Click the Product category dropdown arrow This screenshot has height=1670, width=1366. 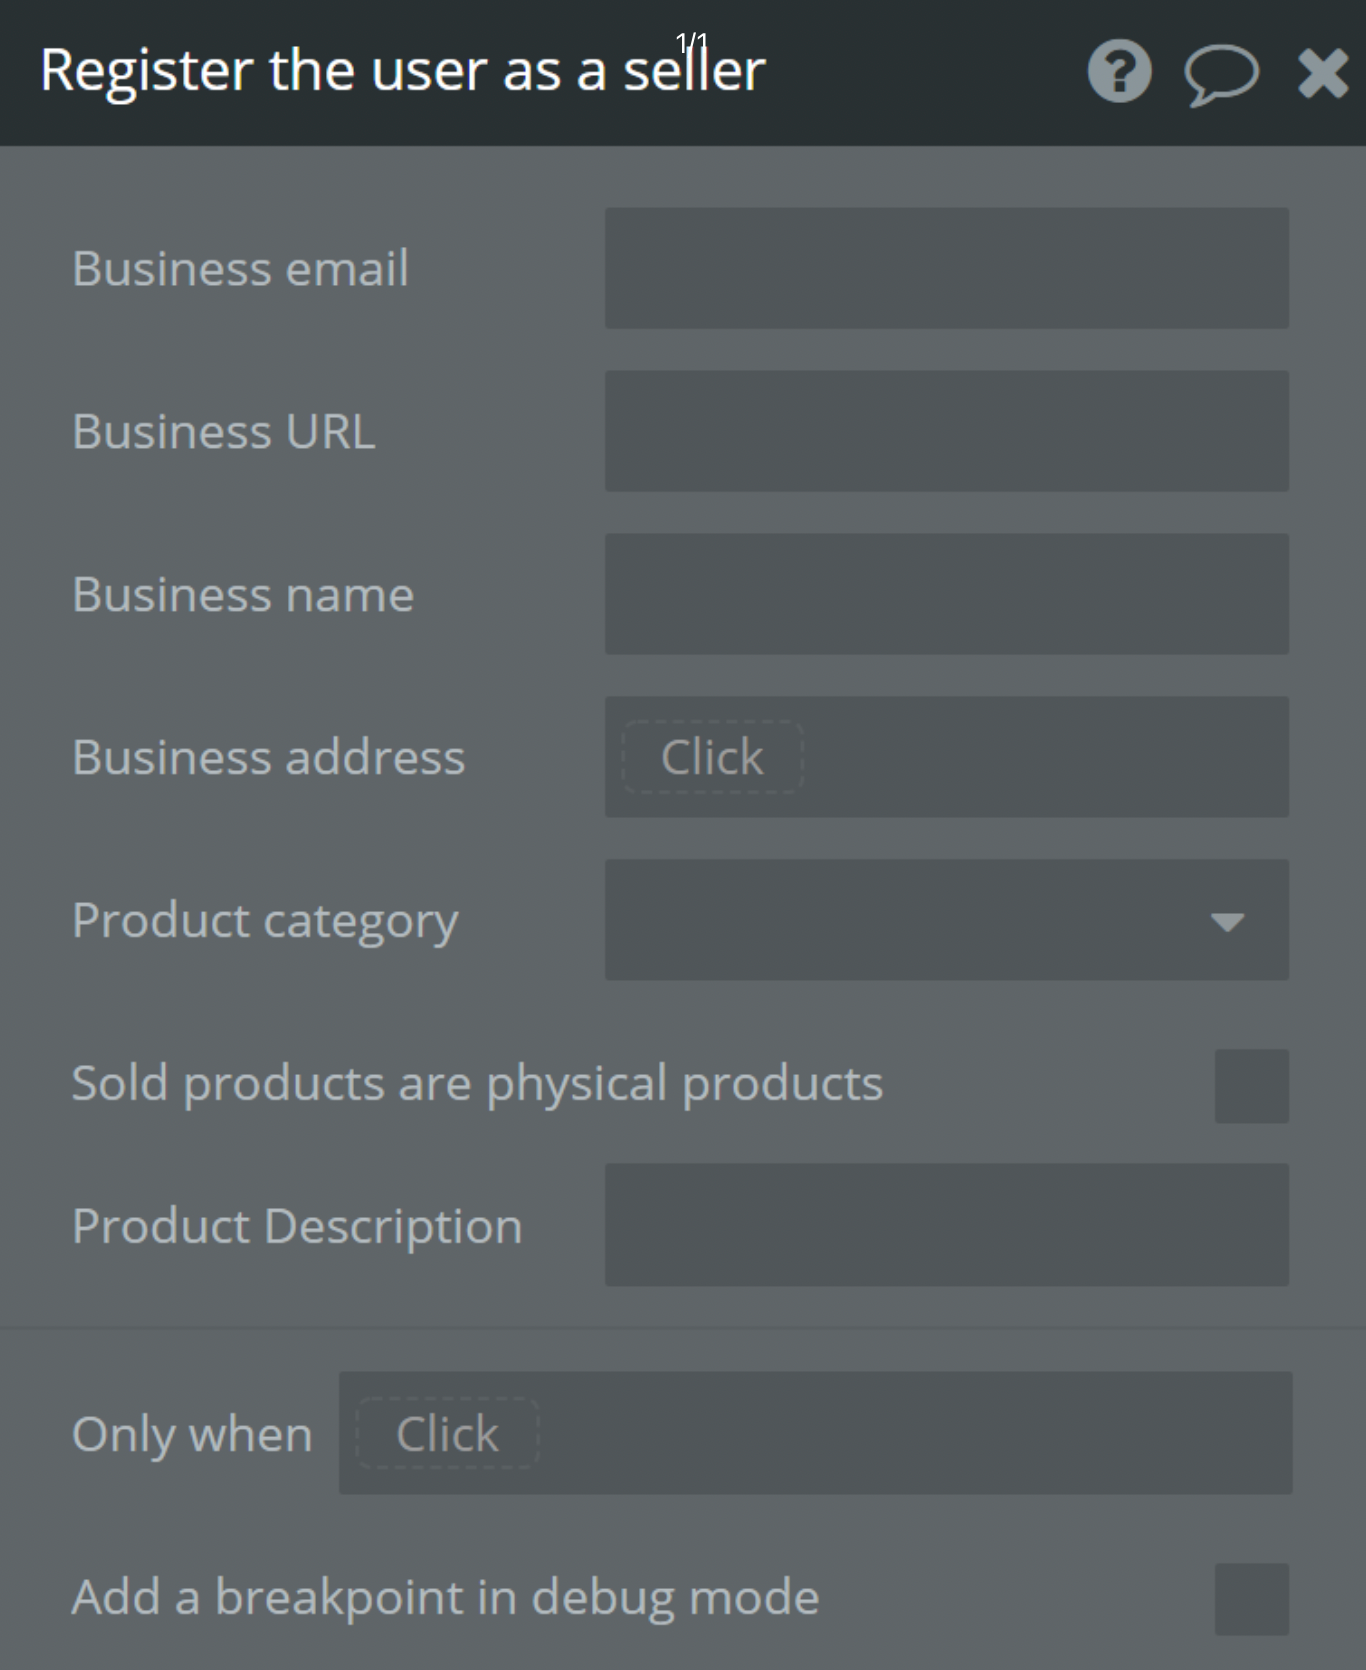tap(1227, 921)
